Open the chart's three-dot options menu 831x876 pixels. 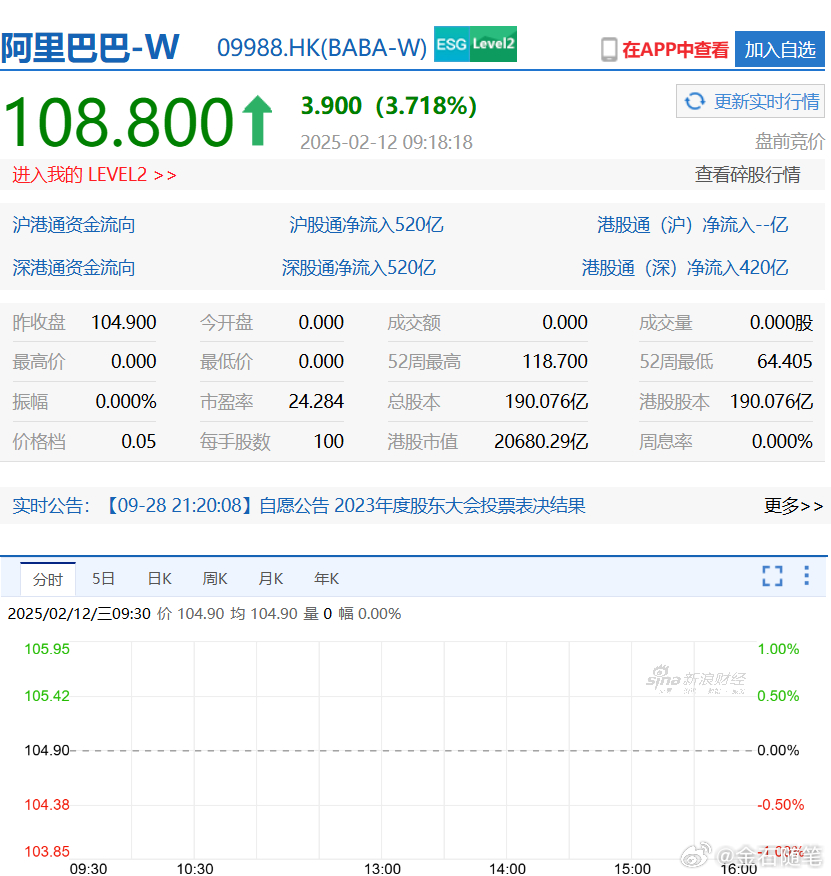pyautogui.click(x=806, y=575)
